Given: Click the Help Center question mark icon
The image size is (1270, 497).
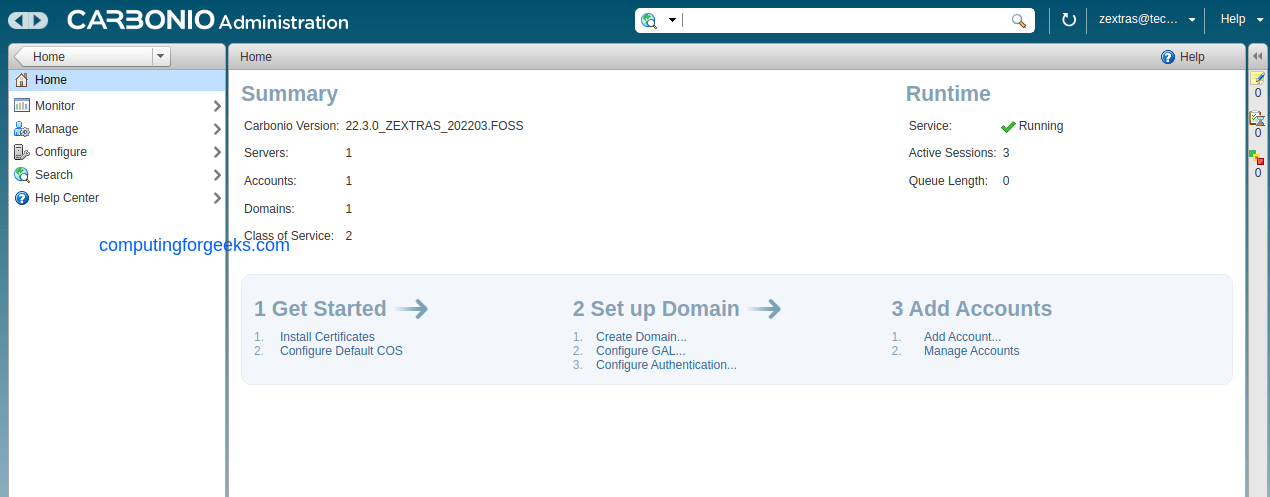Looking at the screenshot, I should (22, 198).
